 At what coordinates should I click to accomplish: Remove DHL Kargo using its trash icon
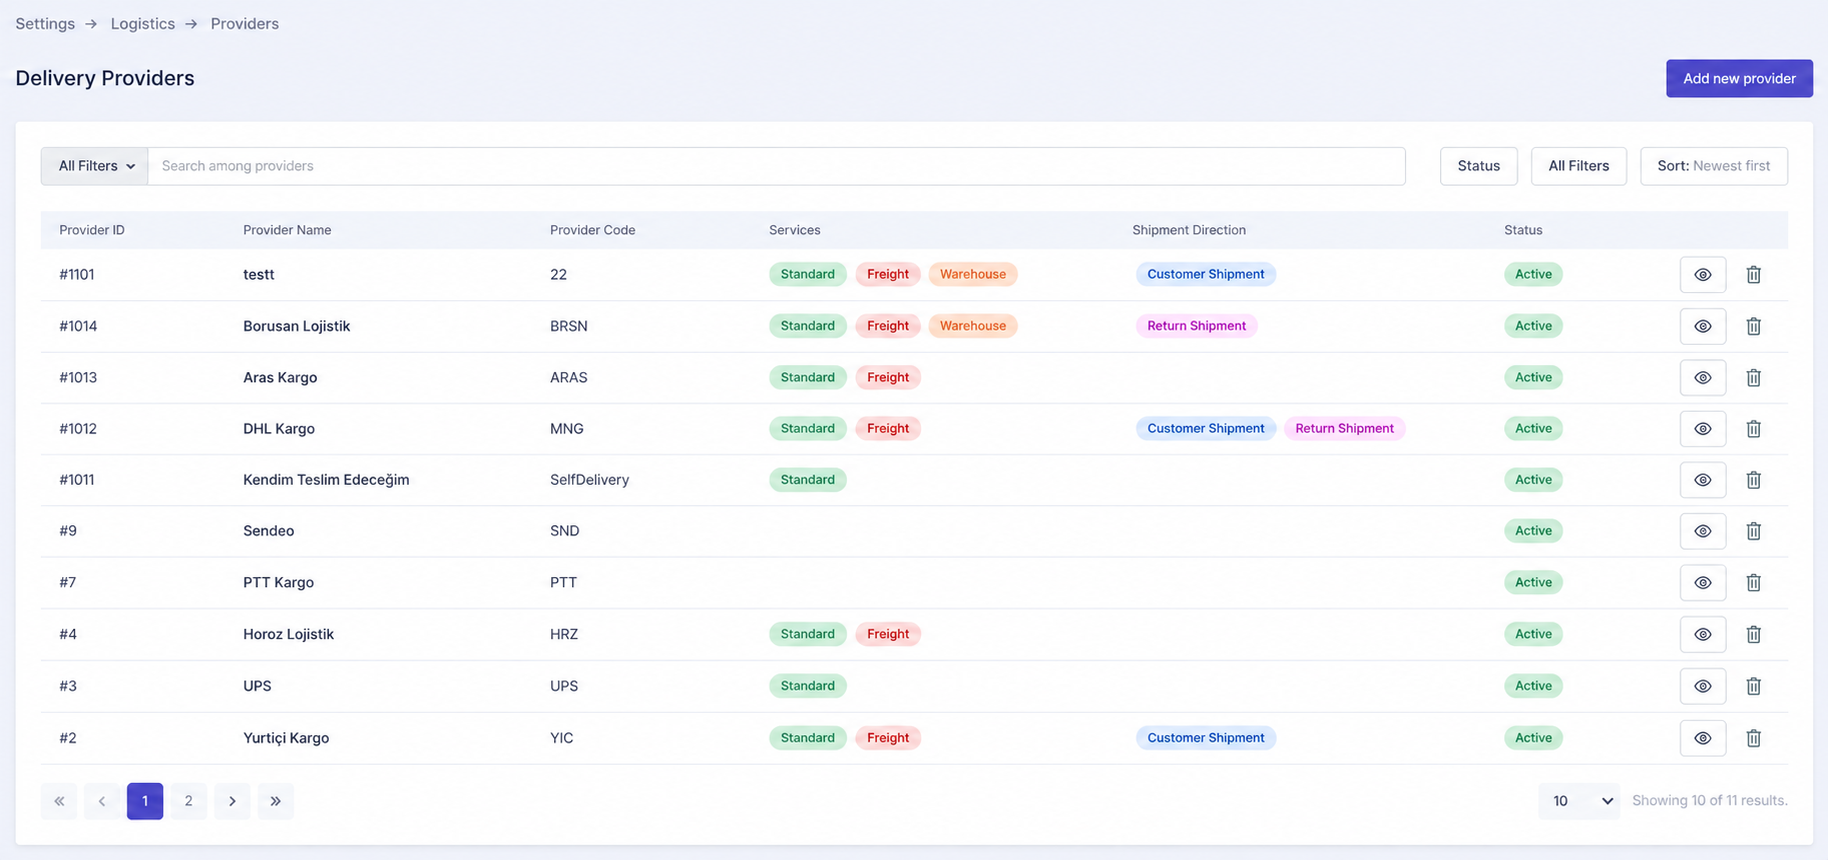point(1753,429)
